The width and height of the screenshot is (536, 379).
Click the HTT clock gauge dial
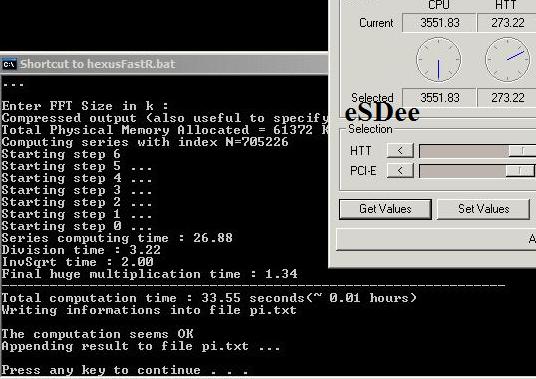pos(508,60)
